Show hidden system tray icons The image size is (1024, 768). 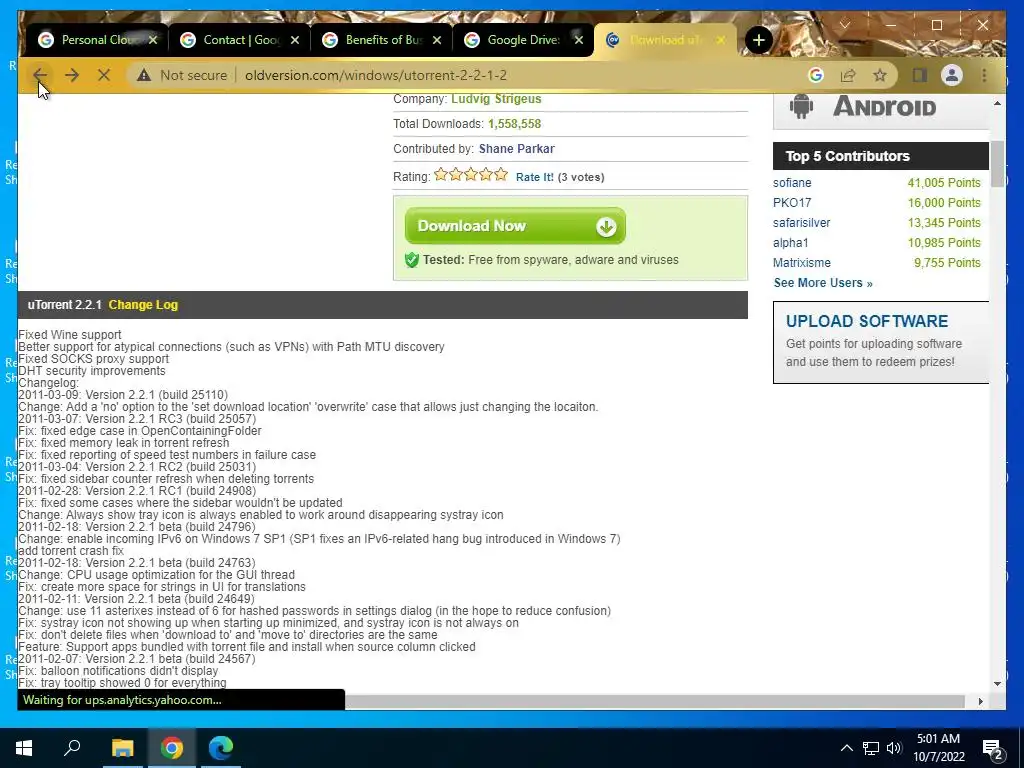point(846,748)
